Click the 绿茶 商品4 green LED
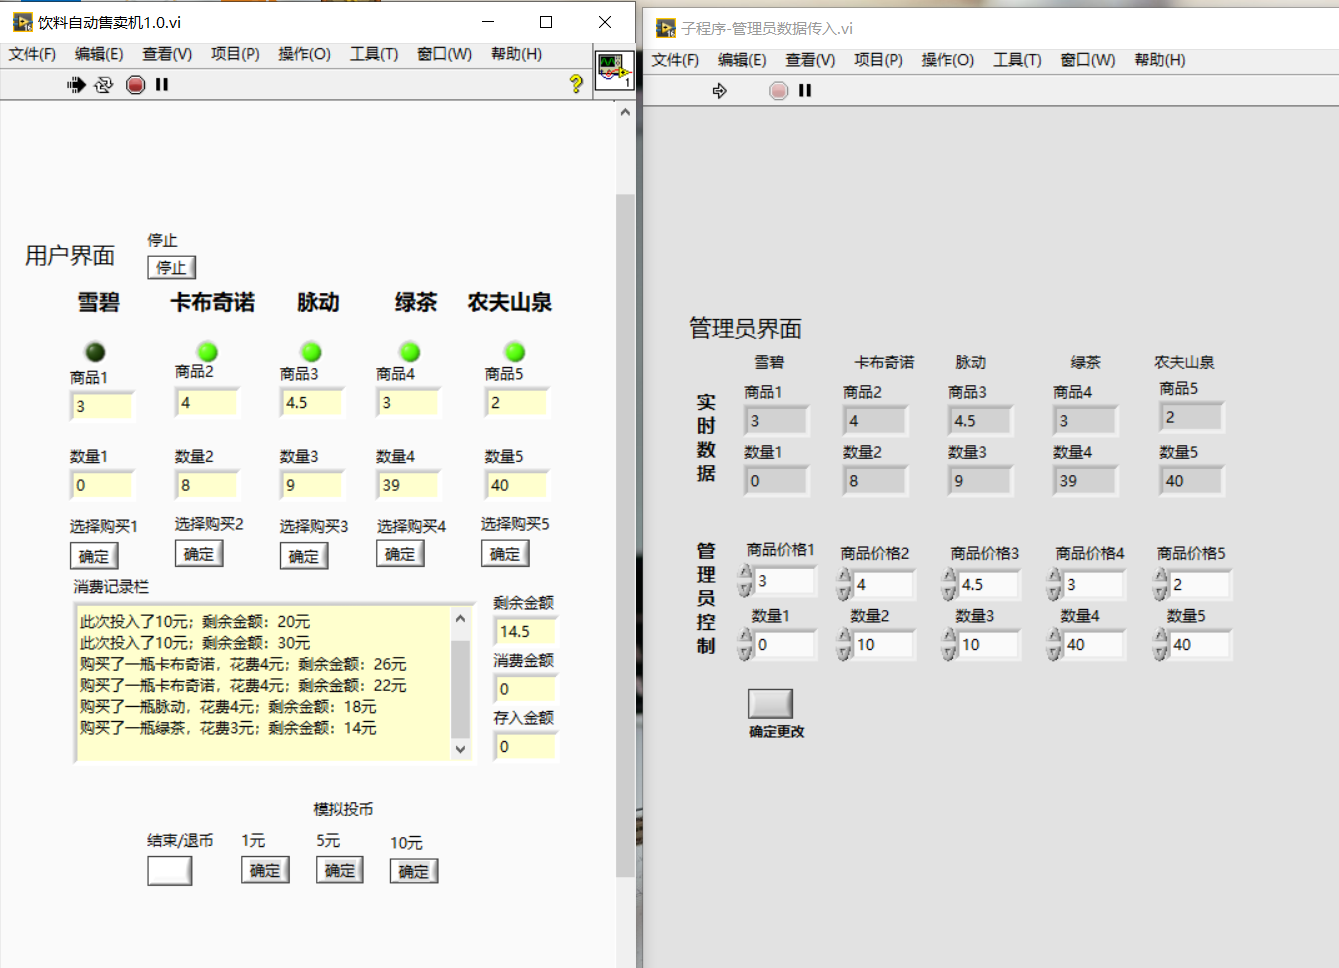 point(410,352)
